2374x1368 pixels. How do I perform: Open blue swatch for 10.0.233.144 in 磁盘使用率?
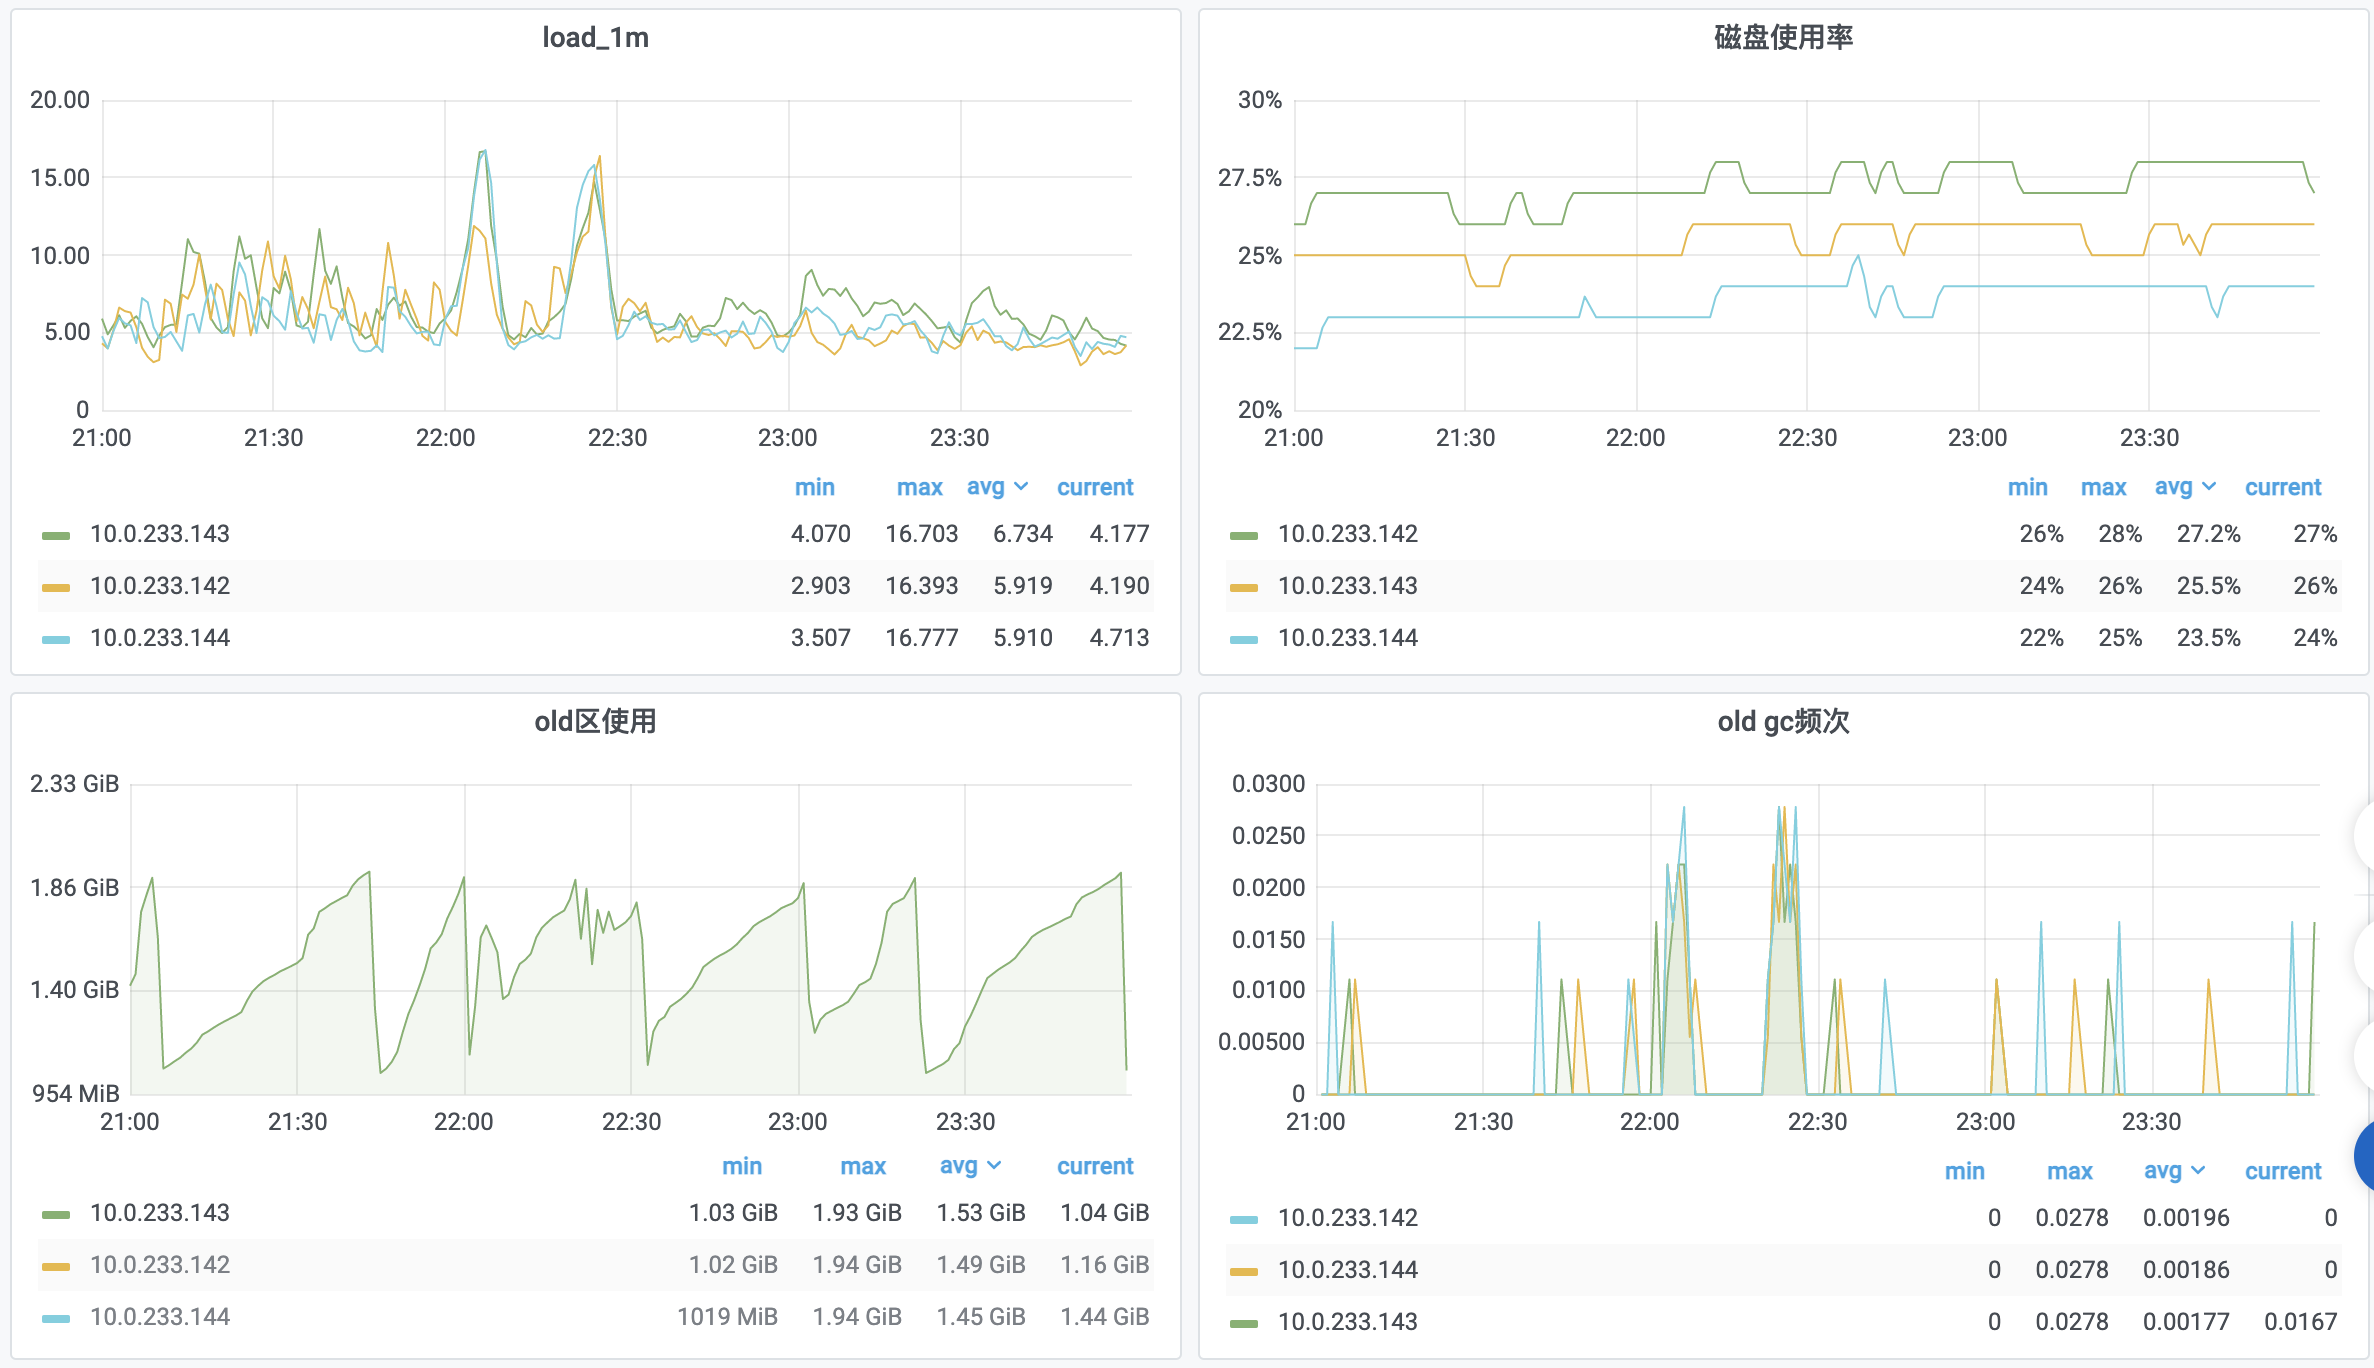1244,639
